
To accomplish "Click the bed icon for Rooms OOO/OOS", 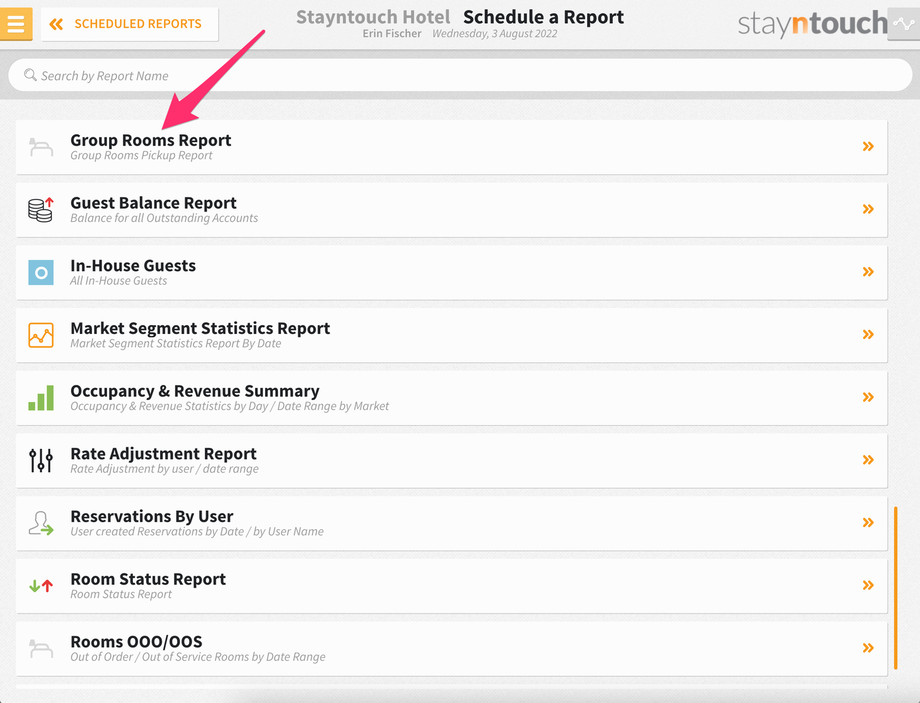I will pos(41,649).
